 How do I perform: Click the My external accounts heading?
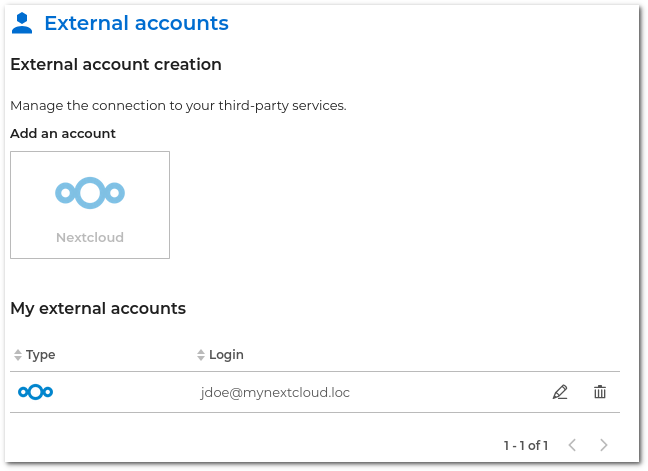coord(98,309)
